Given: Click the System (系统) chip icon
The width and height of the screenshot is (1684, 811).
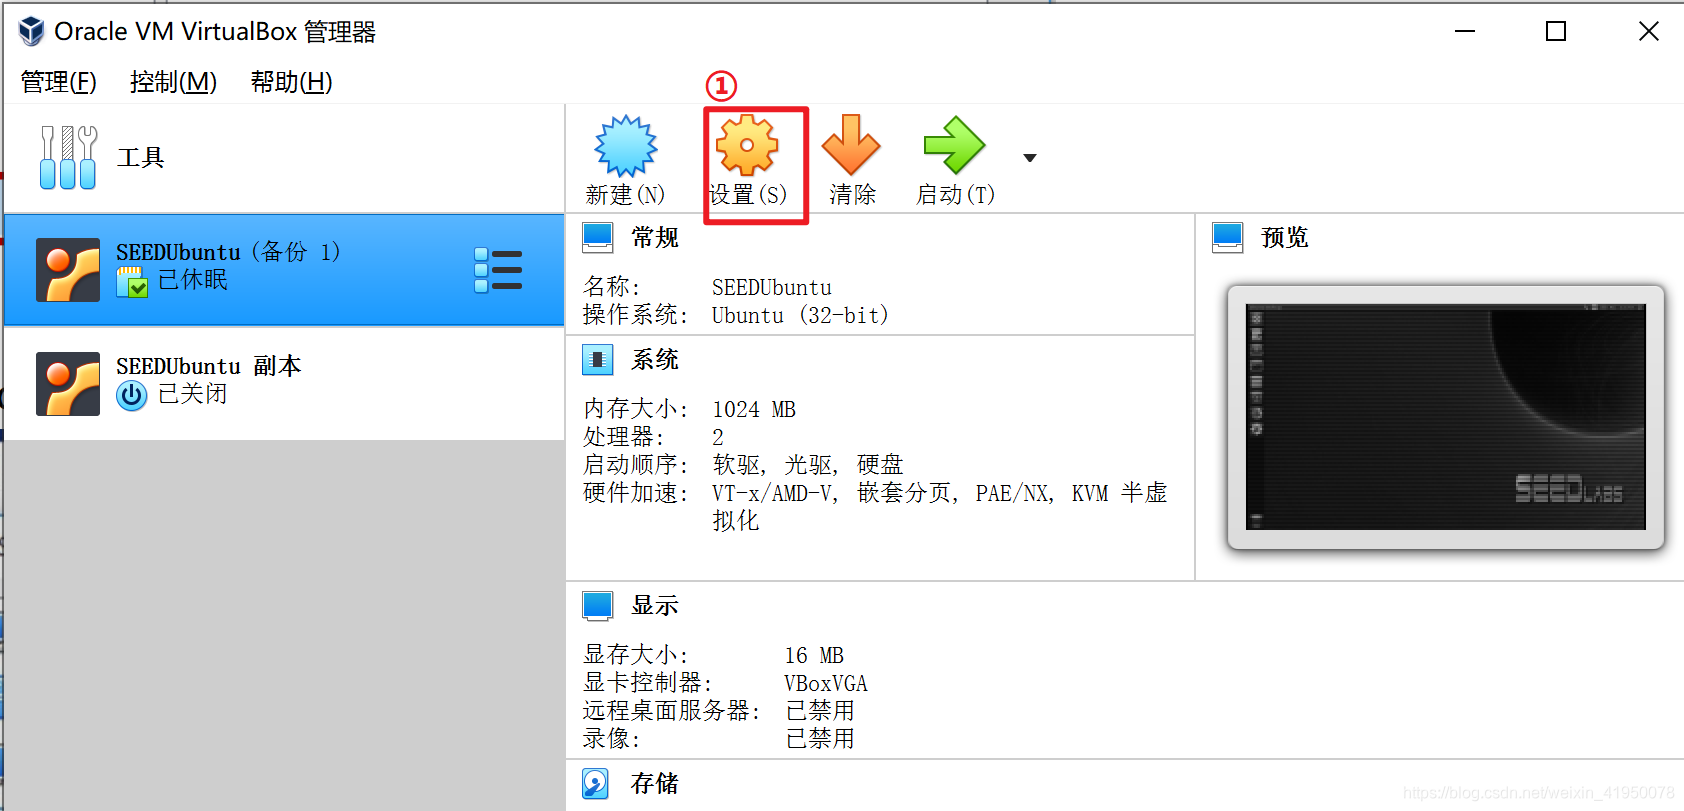Looking at the screenshot, I should (x=598, y=360).
